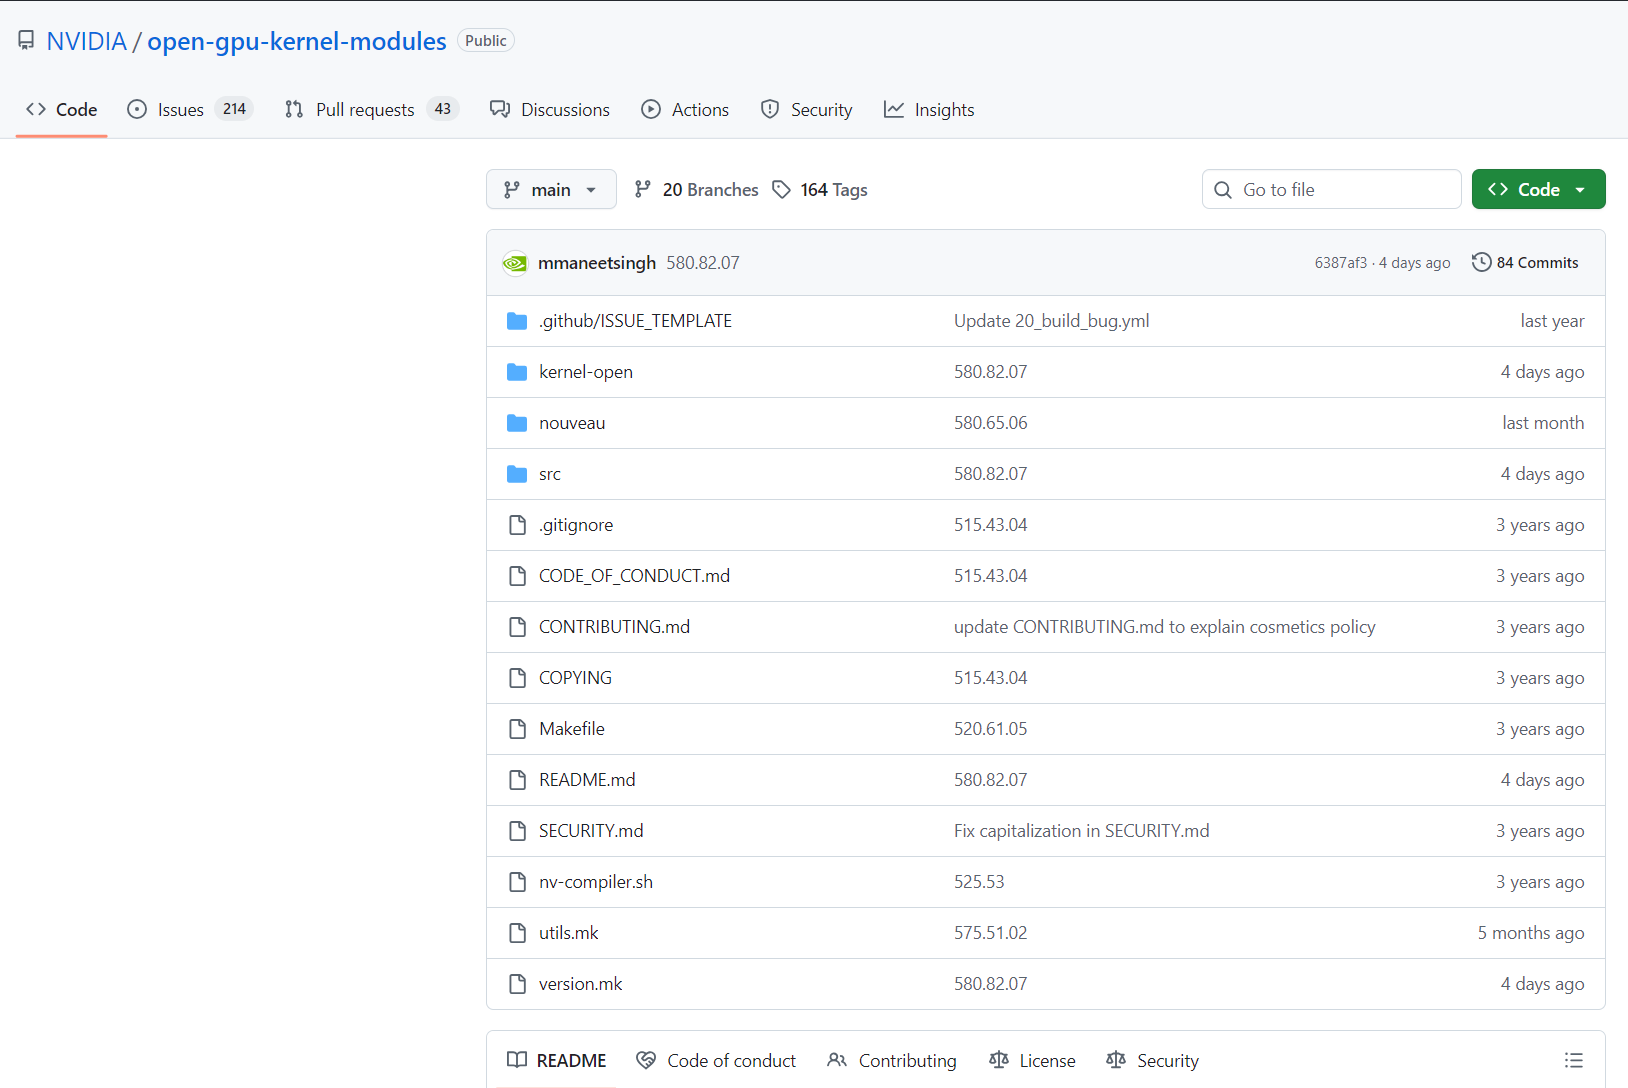Select the Contributing tab
This screenshot has width=1628, height=1088.
[892, 1060]
